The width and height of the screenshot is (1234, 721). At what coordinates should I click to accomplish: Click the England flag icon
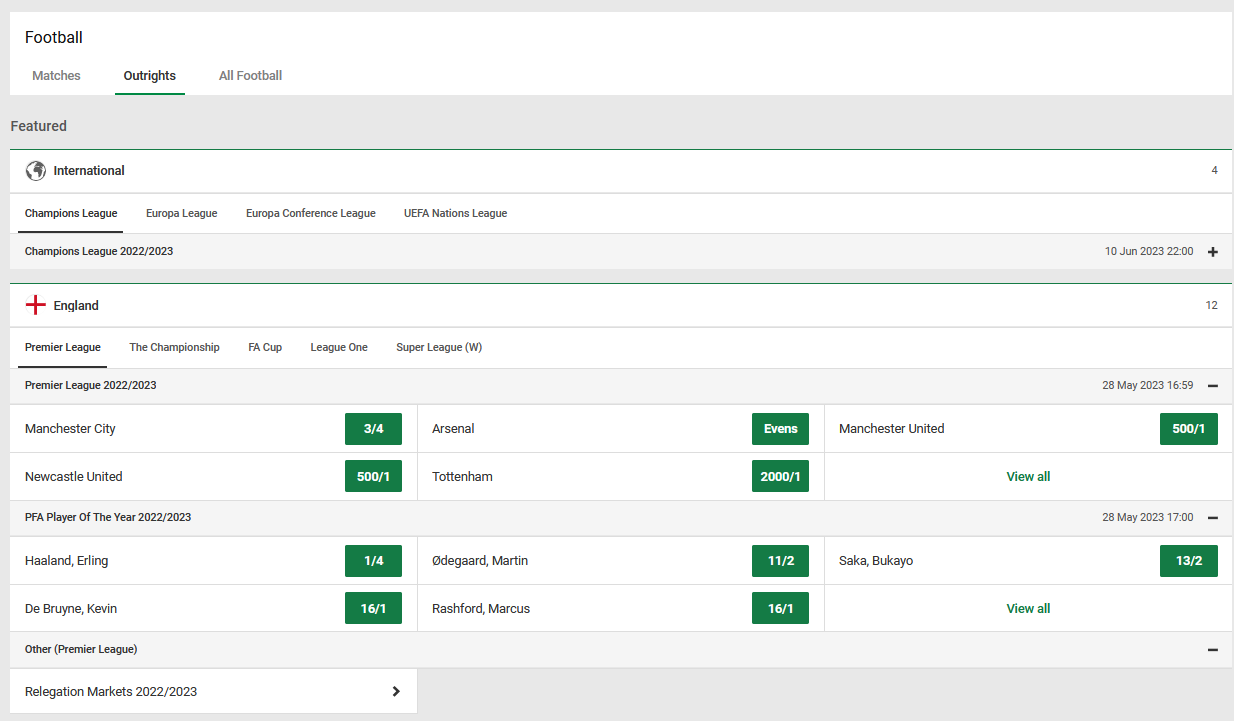(x=36, y=305)
